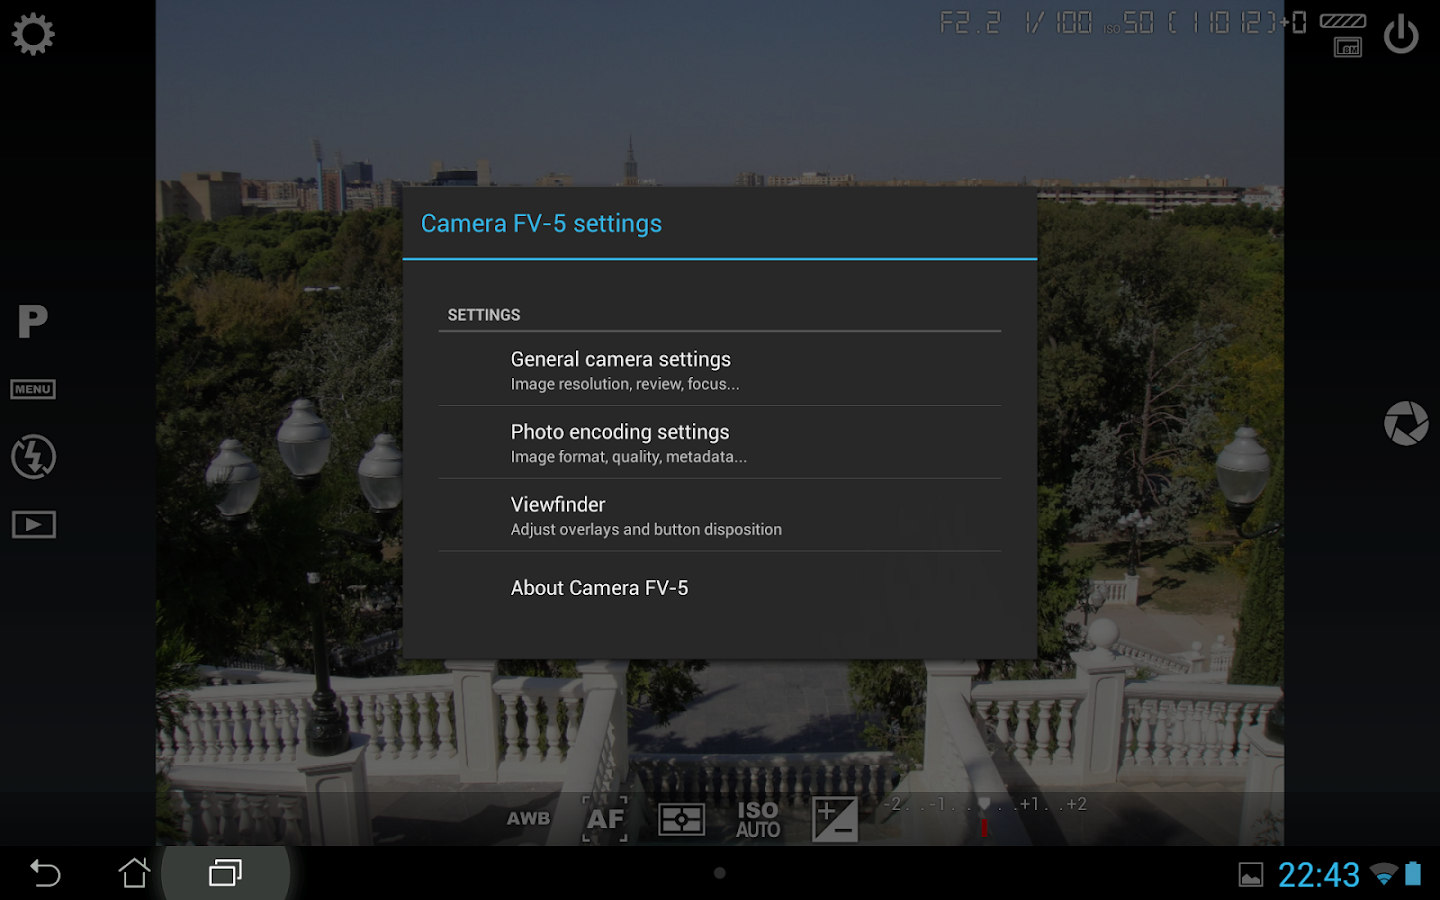
Task: Tap the P program mode icon
Action: pos(33,321)
